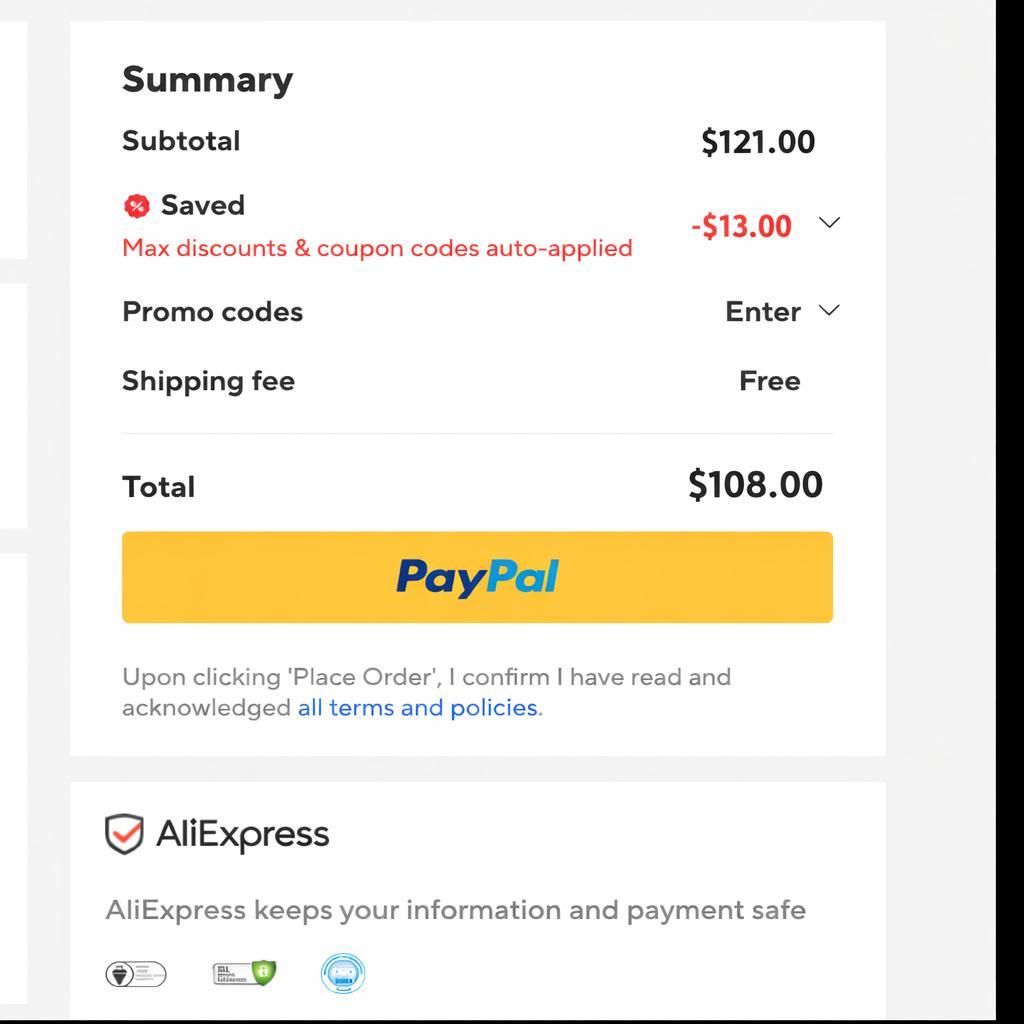Click Enter to add a promo code
The image size is (1024, 1024).
(763, 312)
